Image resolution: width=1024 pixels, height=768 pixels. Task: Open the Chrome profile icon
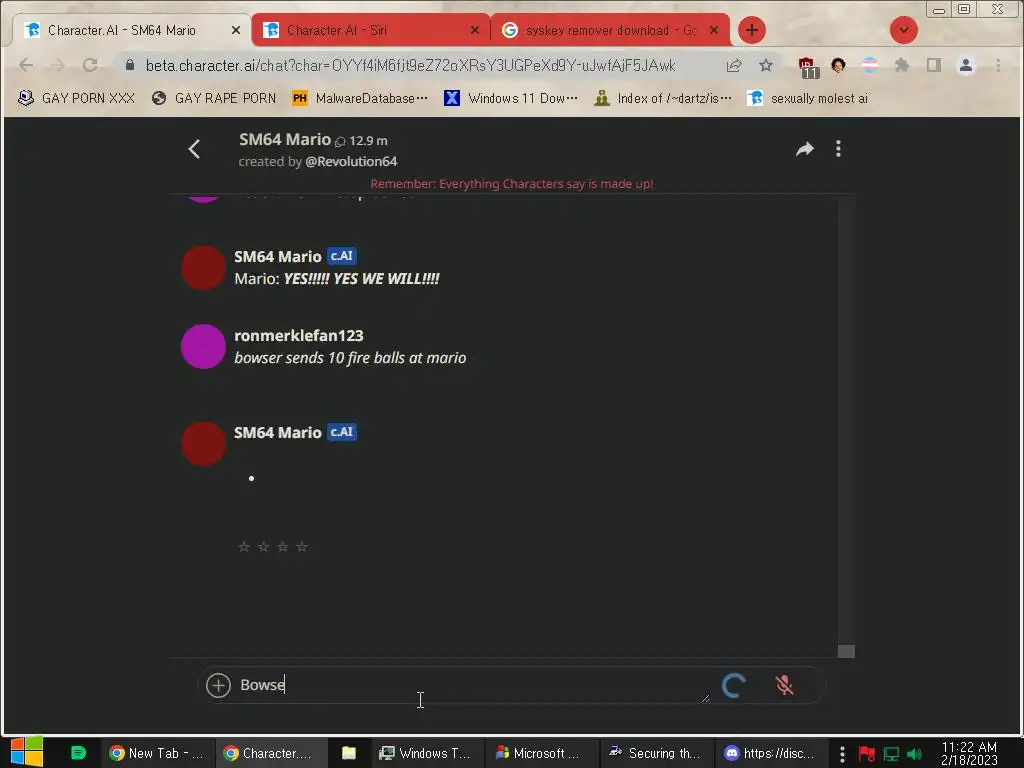pyautogui.click(x=966, y=65)
